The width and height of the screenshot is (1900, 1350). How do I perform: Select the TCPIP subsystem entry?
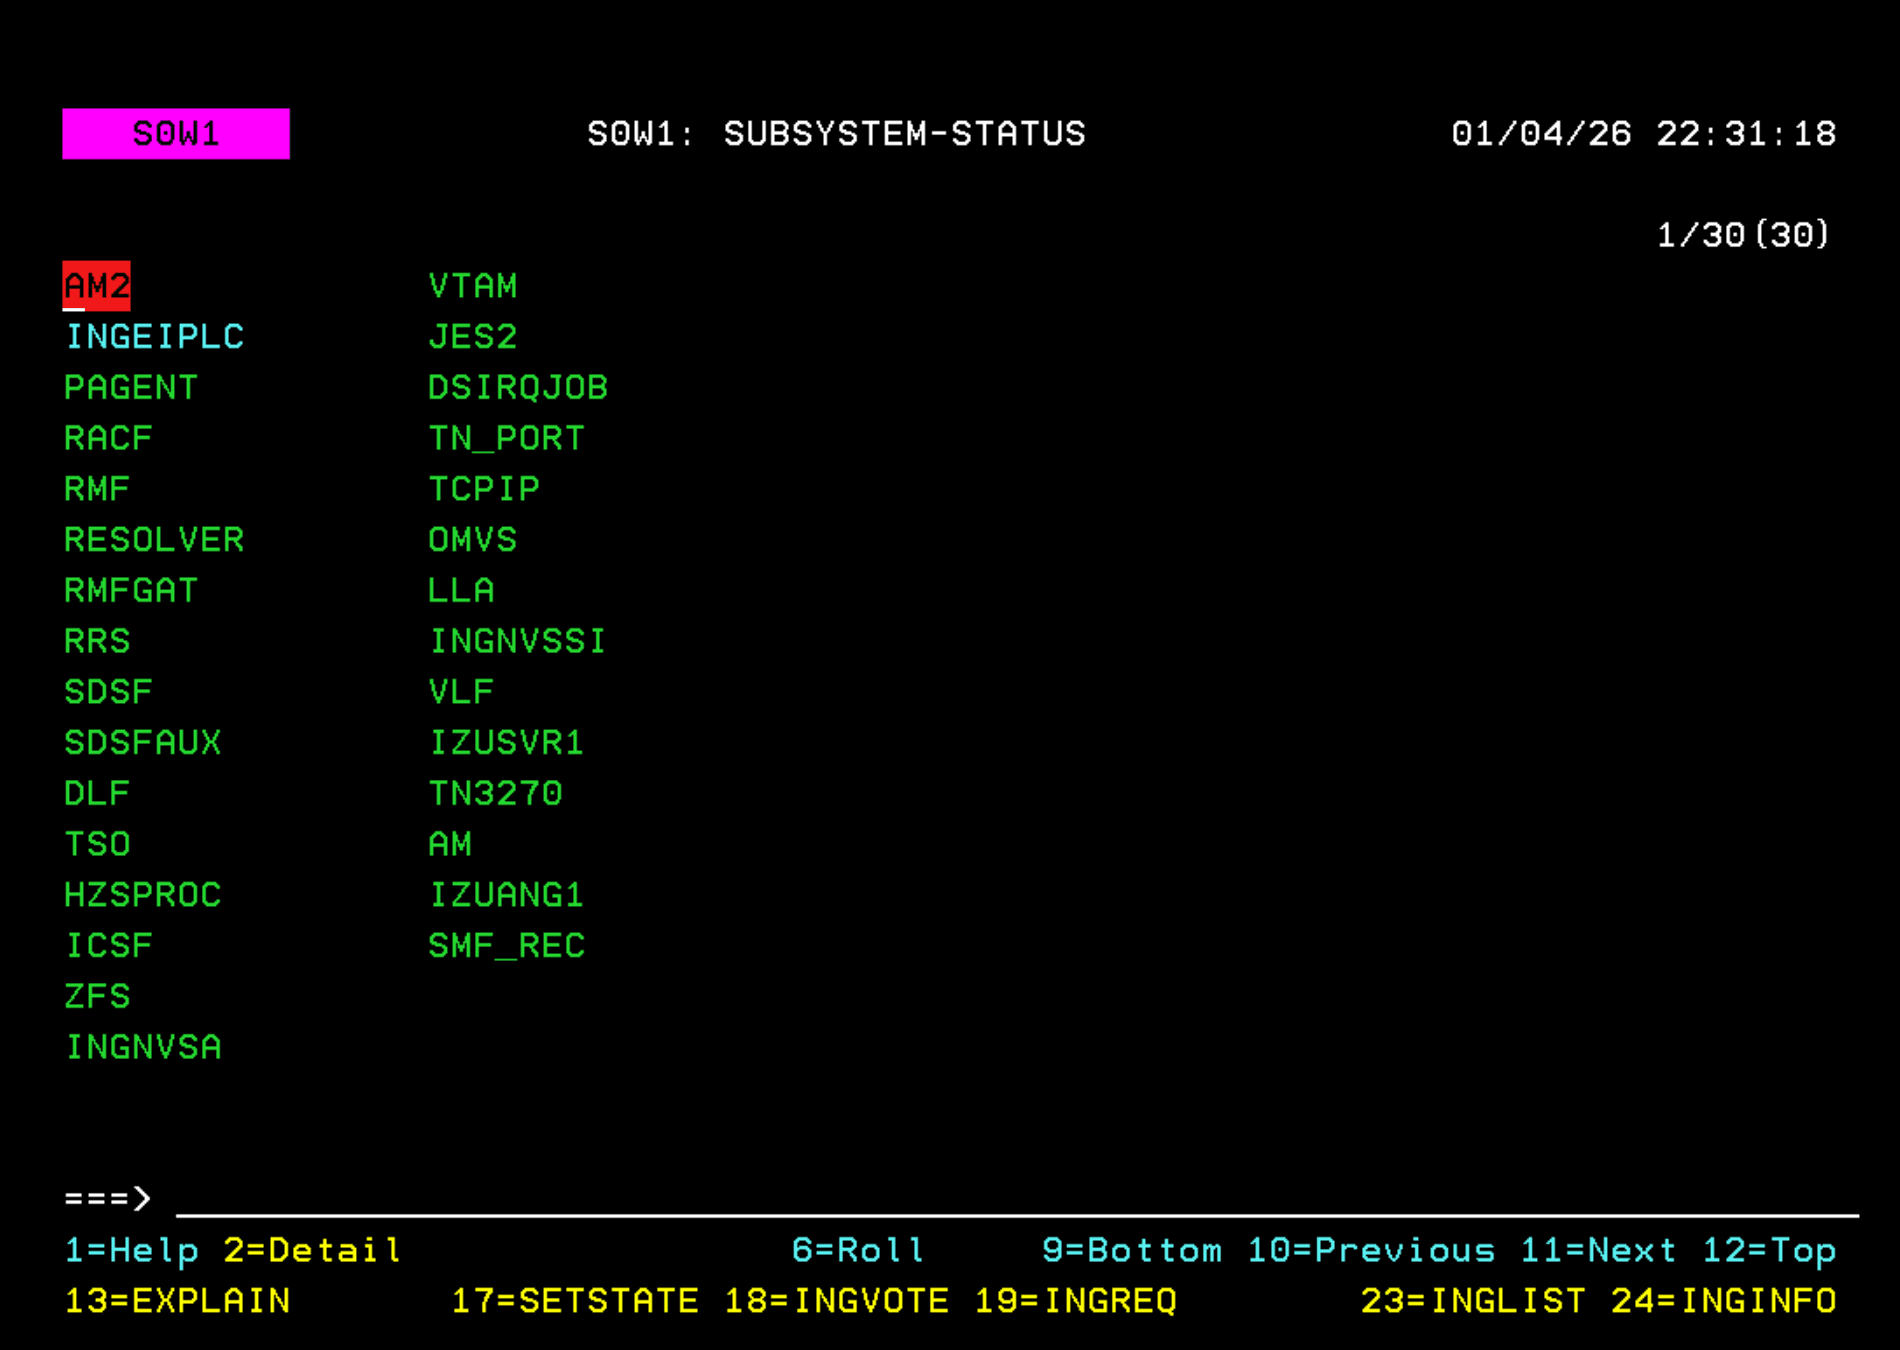483,489
